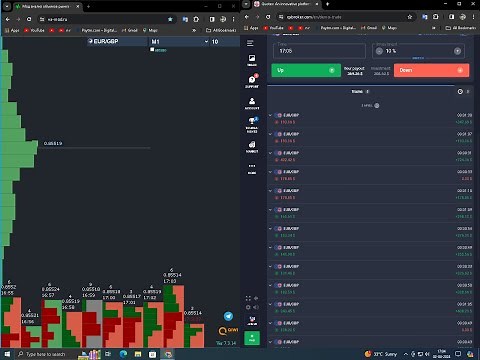The height and width of the screenshot is (360, 480).
Task: Open the tab search dropdown in the left window
Action: pyautogui.click(x=8, y=6)
